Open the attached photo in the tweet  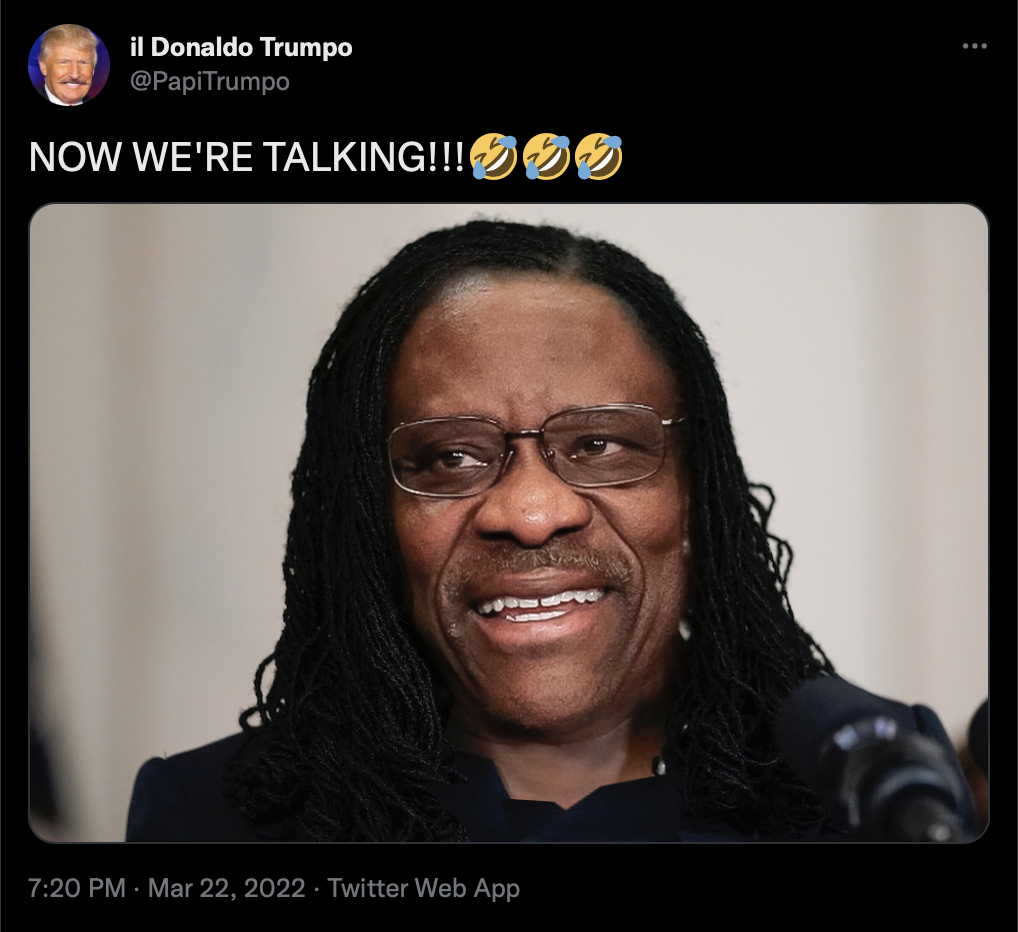[x=508, y=523]
